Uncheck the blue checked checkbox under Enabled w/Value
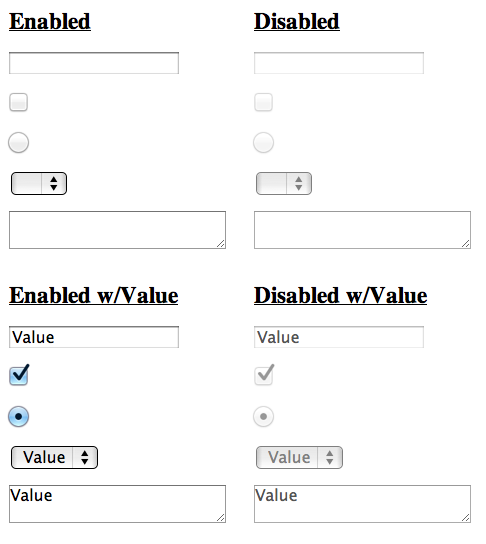486x544 pixels. 19,375
